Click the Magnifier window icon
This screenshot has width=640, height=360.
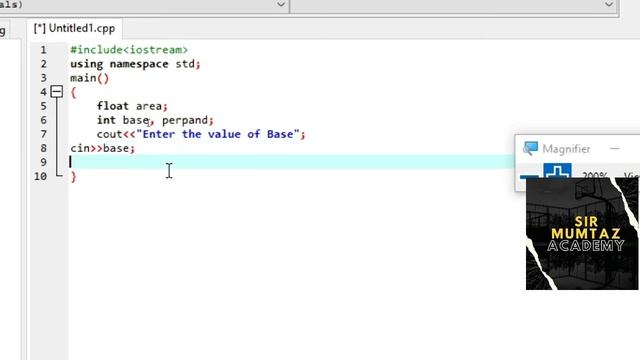[x=530, y=149]
